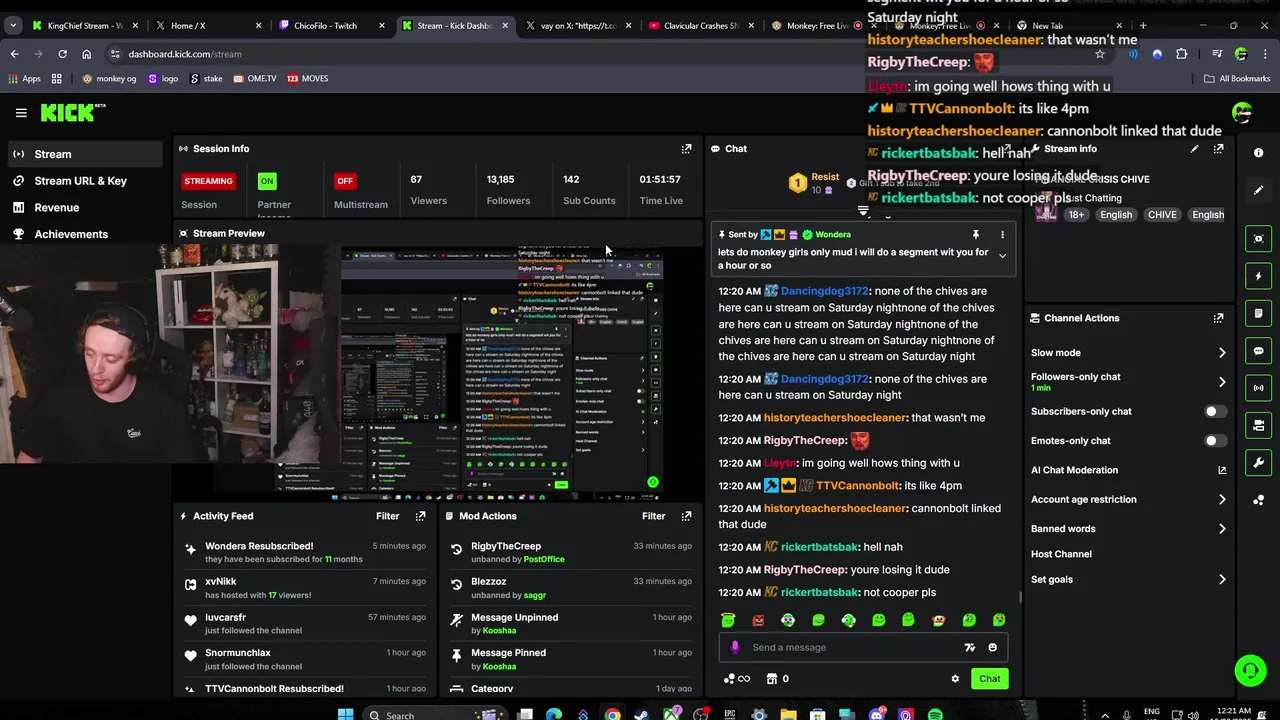Click the sidebar three-dots cluster icon
This screenshot has width=1280, height=720.
(1259, 500)
